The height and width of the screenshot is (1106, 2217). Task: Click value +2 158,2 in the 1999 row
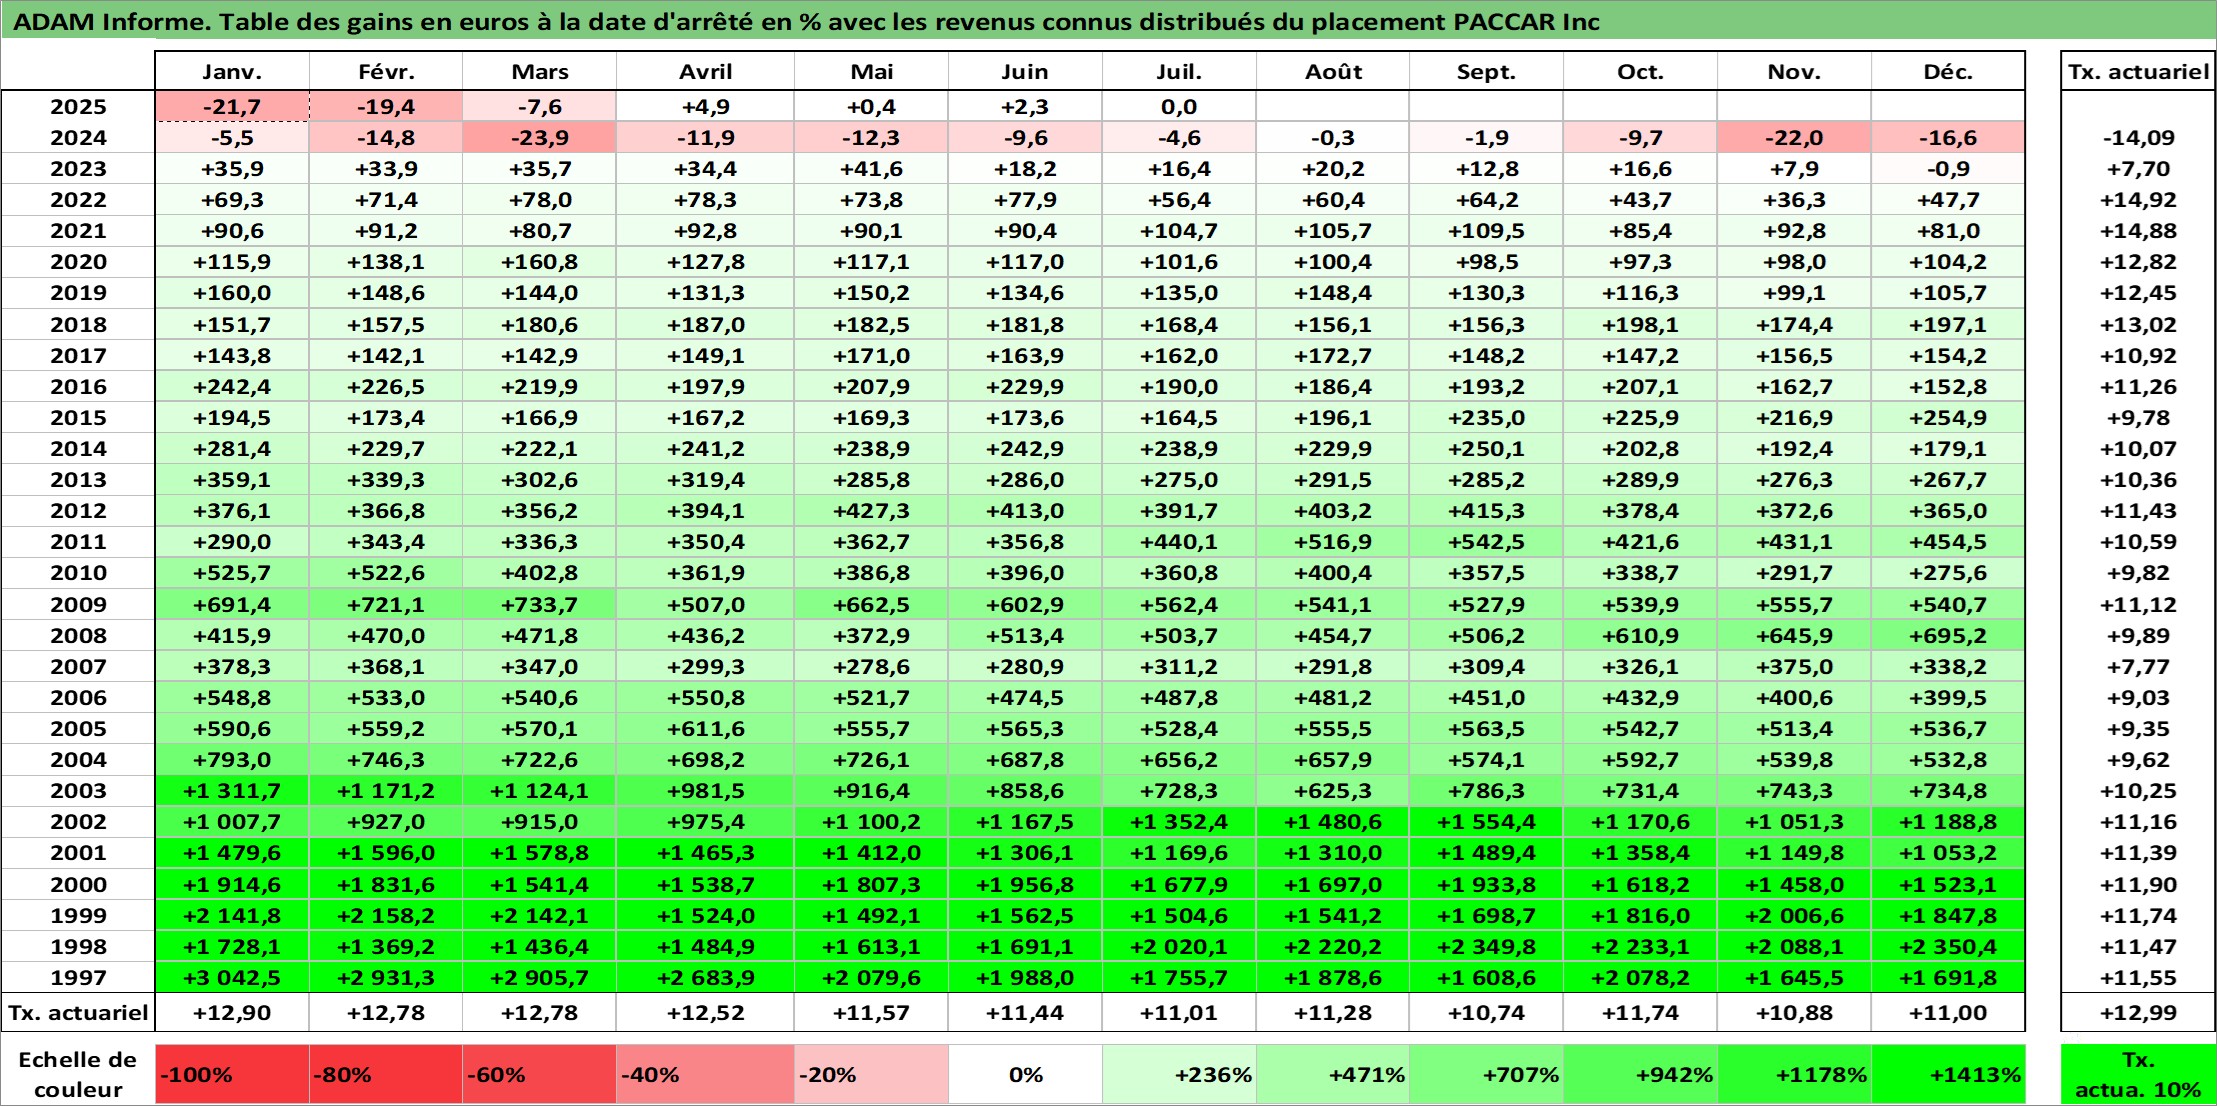[386, 916]
